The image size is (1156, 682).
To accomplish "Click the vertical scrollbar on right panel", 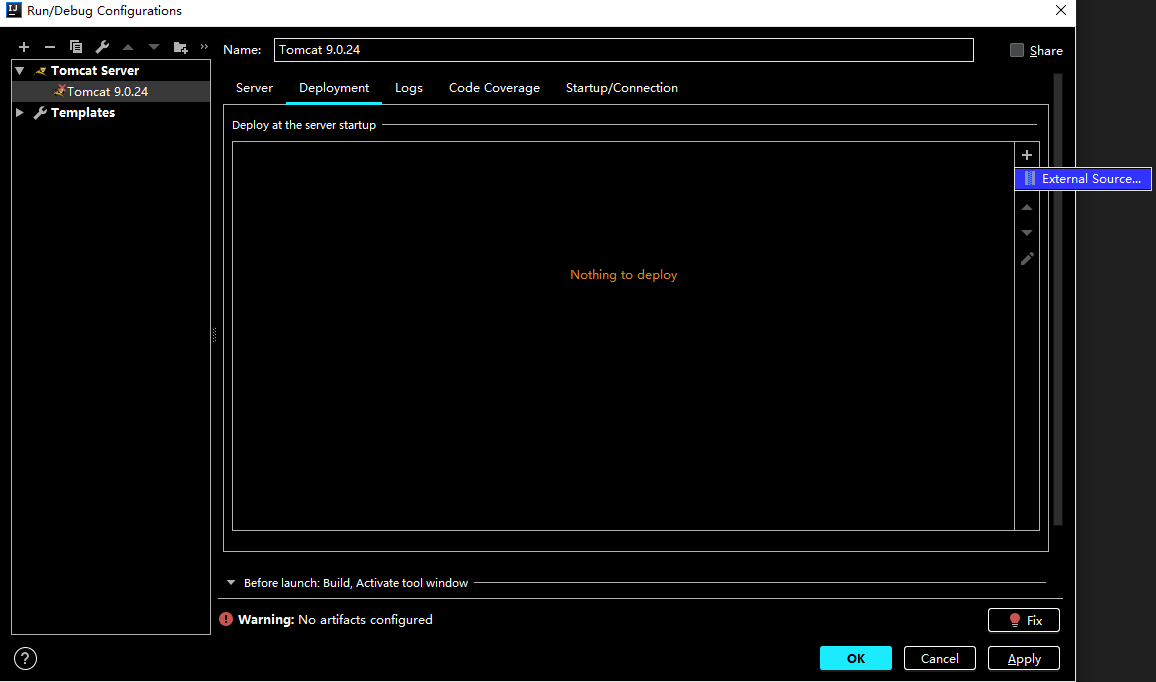I will point(1058,299).
